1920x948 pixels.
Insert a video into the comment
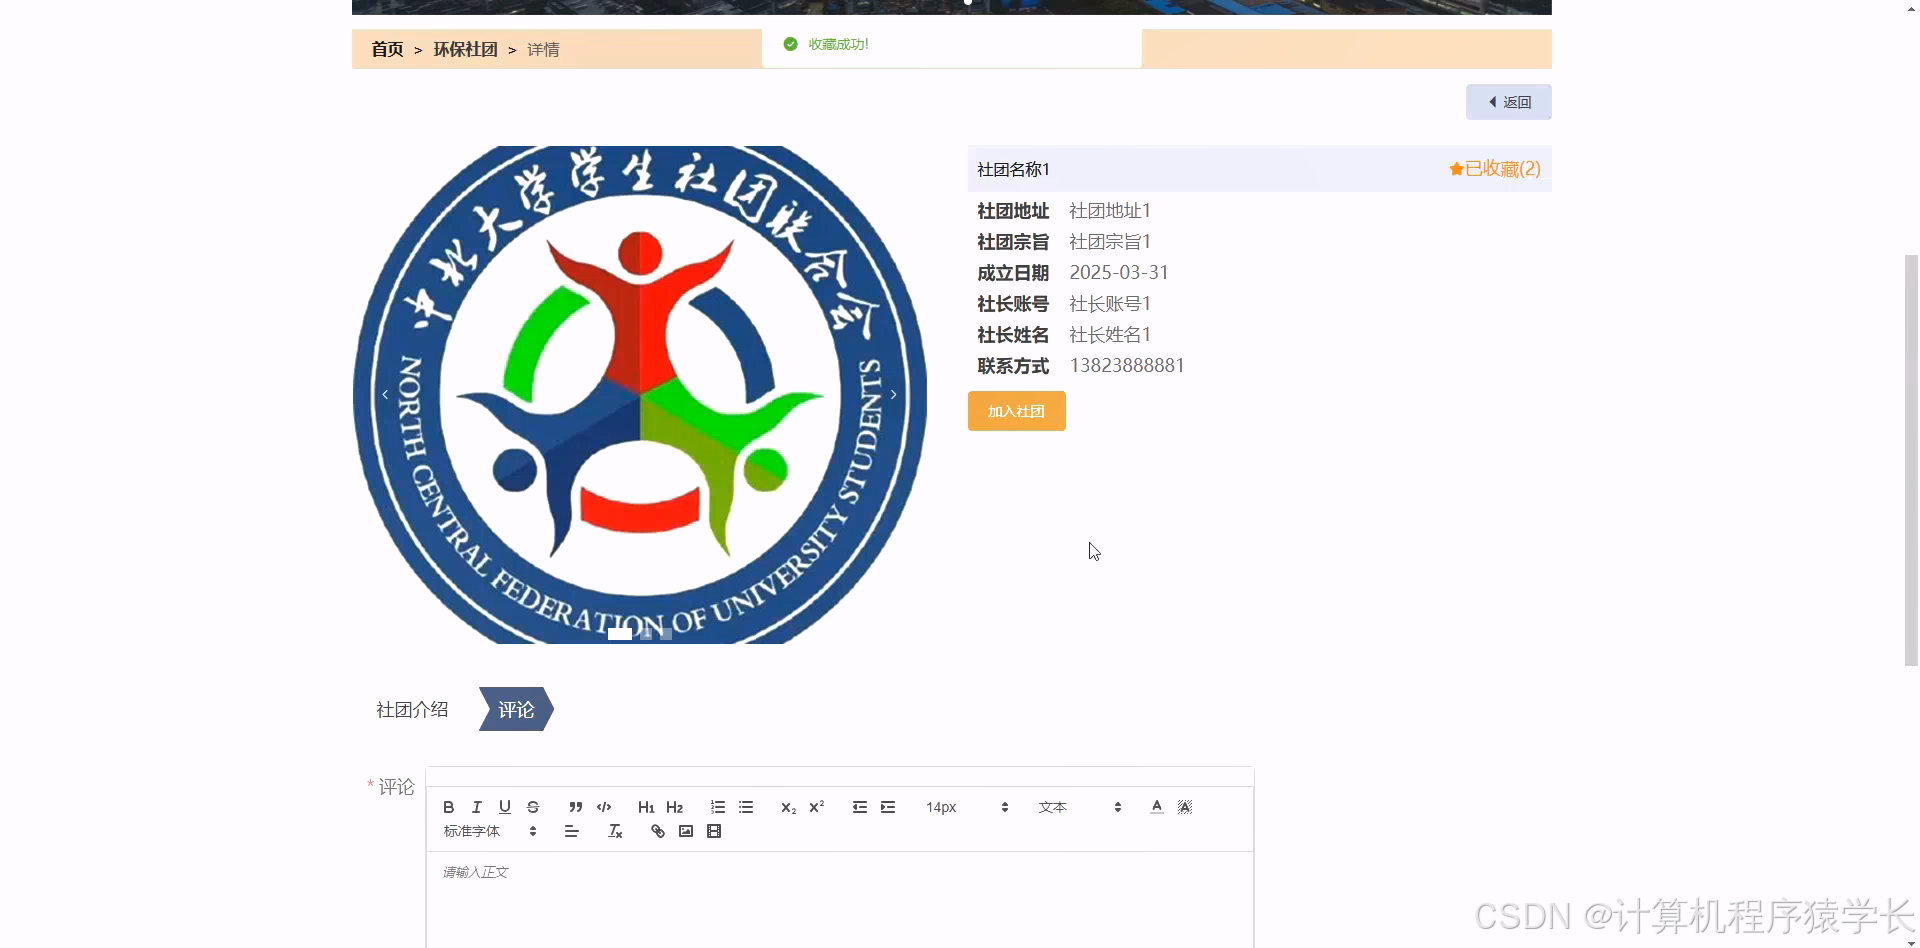714,831
